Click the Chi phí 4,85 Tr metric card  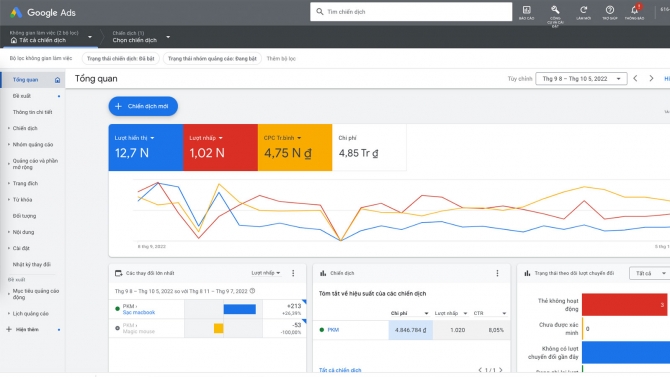tap(369, 147)
